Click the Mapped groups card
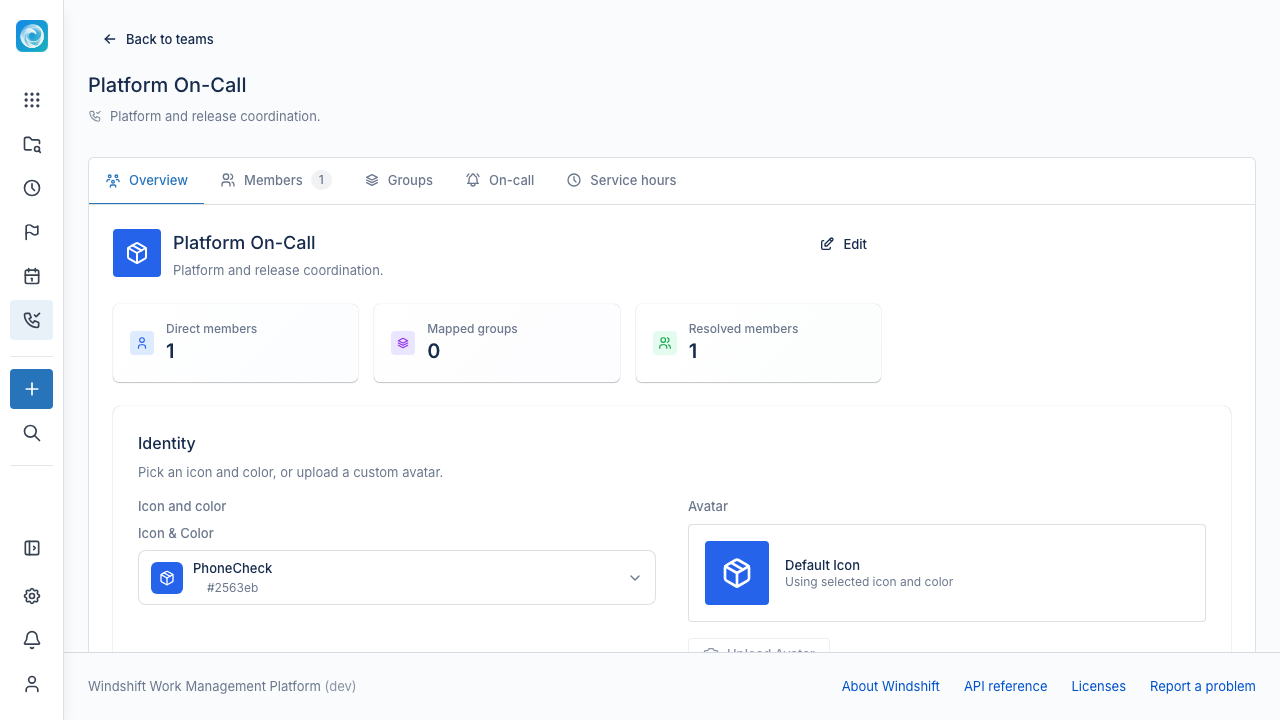The image size is (1280, 720). pos(497,343)
